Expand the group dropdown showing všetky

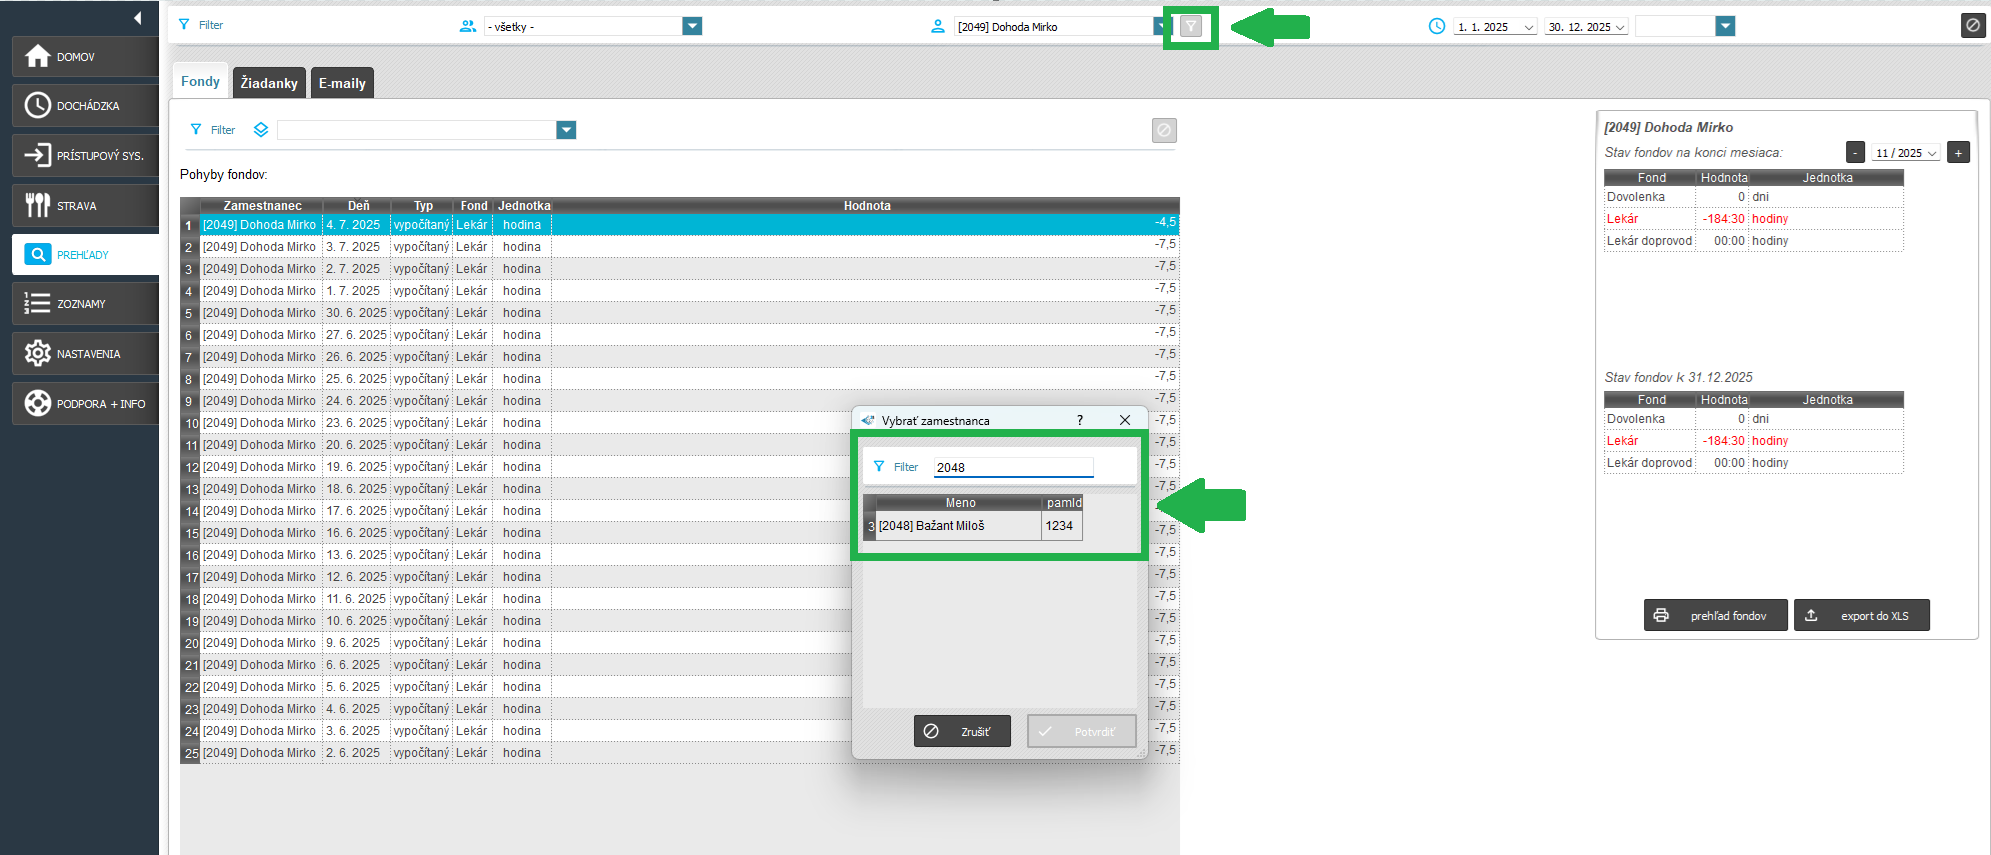pyautogui.click(x=692, y=27)
